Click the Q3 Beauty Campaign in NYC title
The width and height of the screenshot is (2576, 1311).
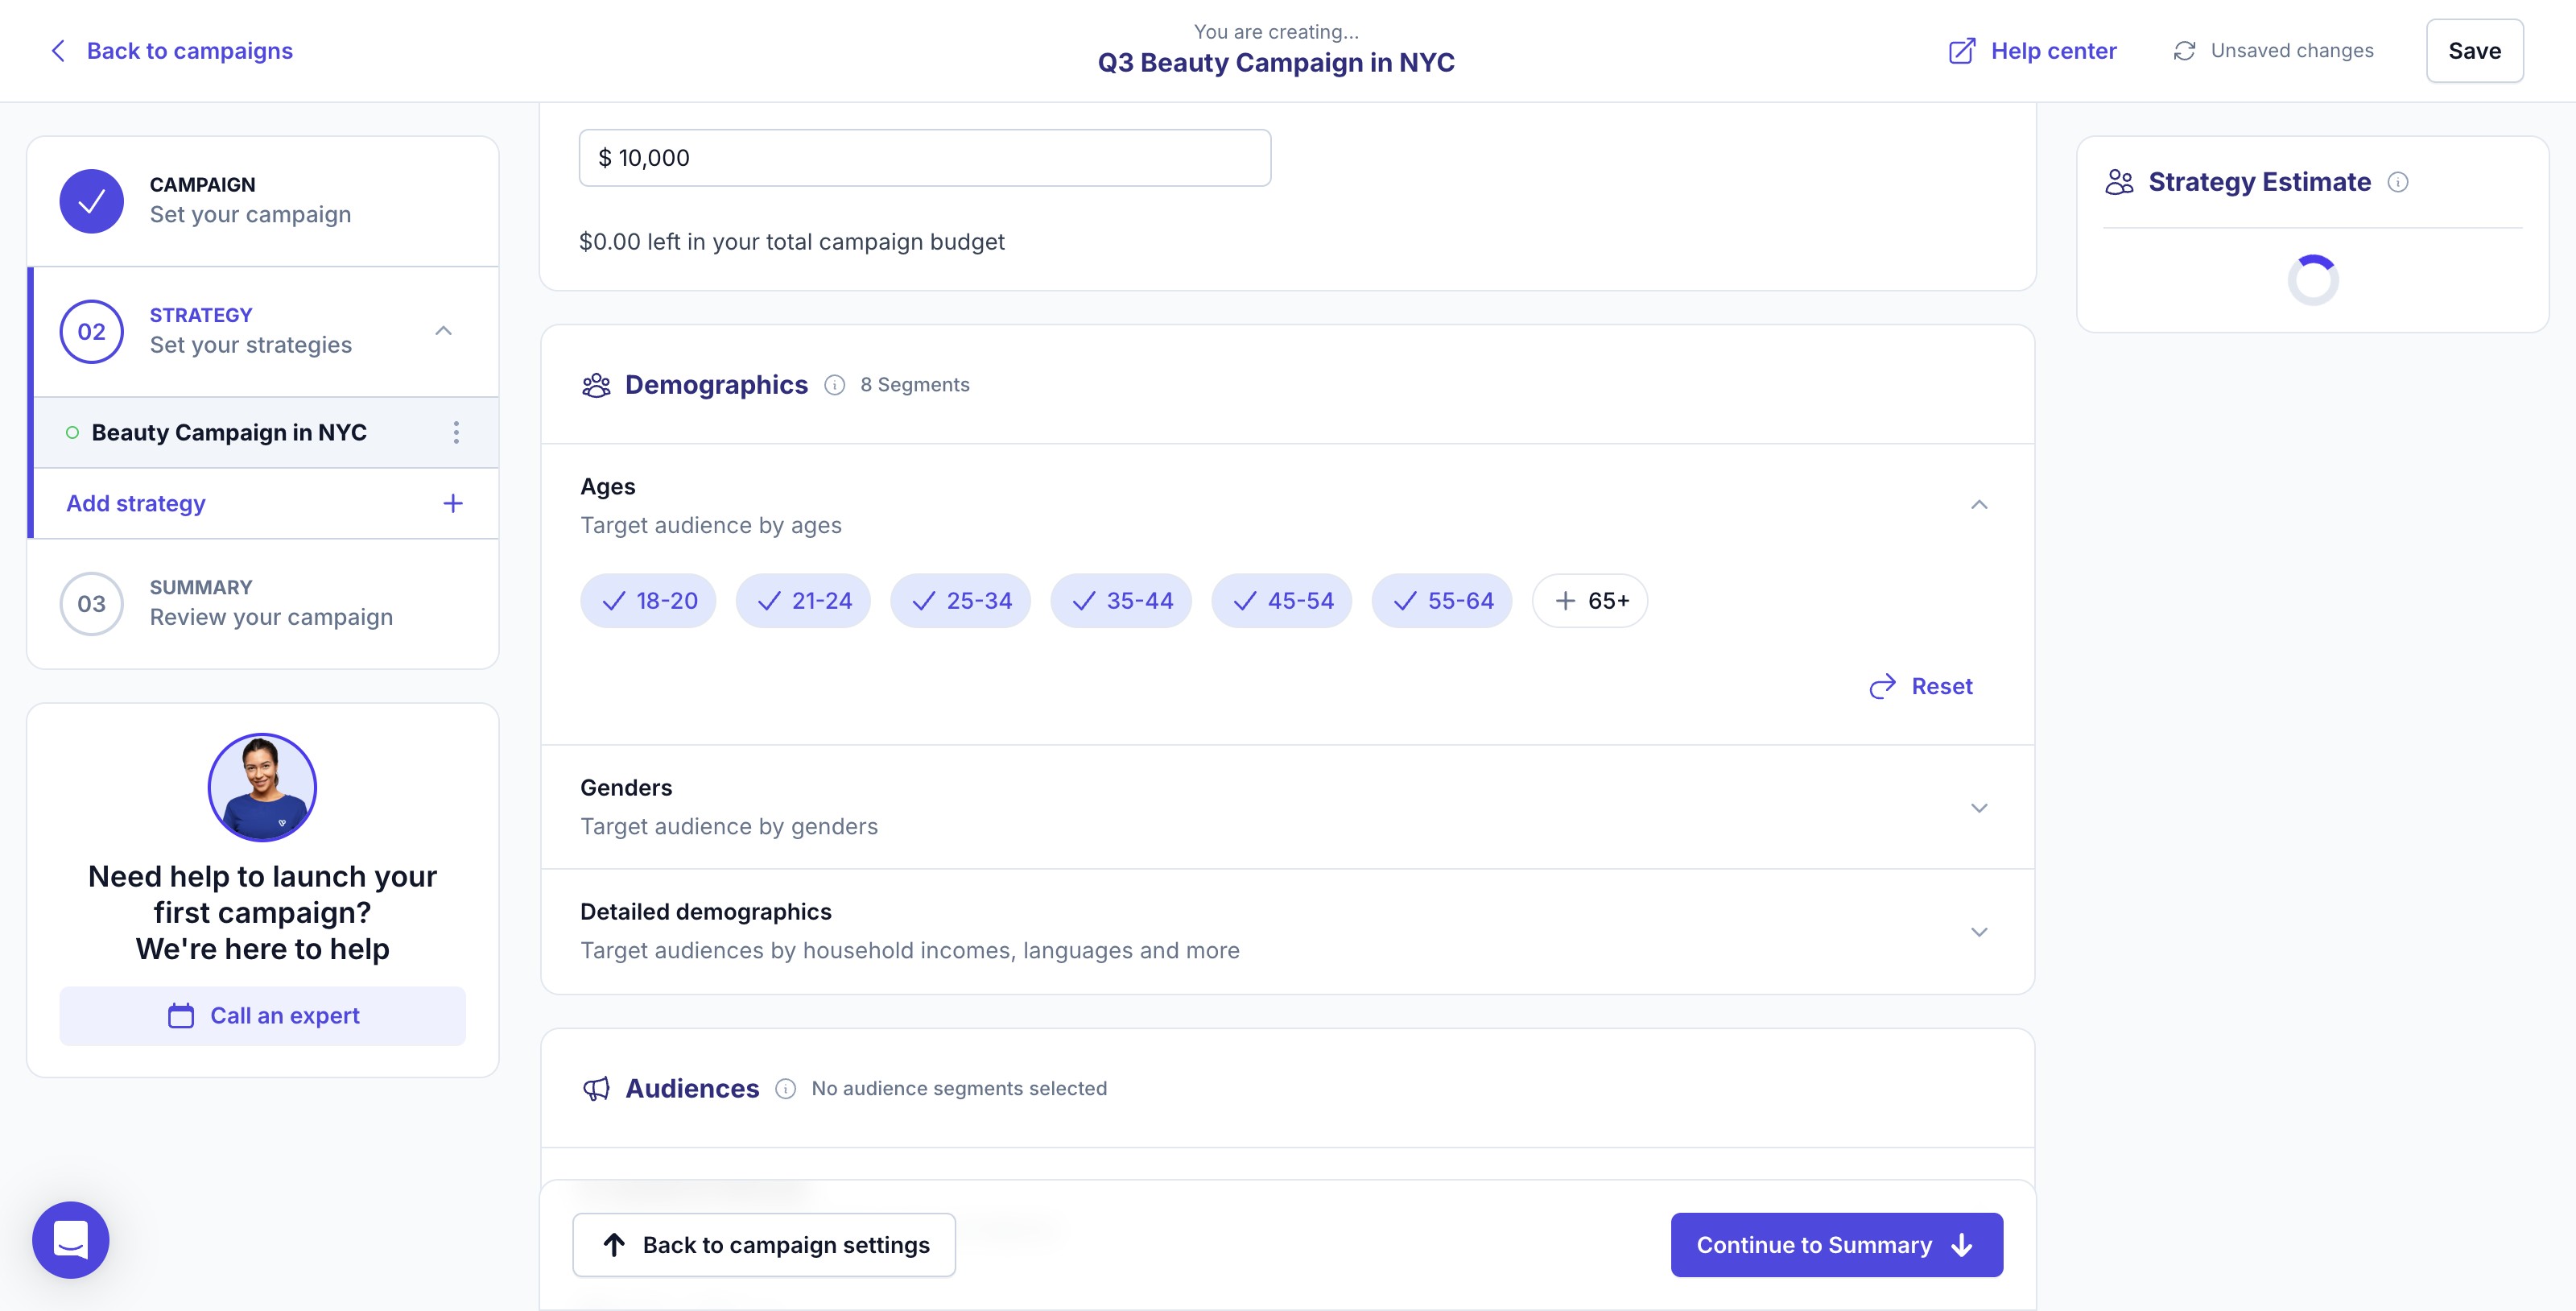(x=1276, y=63)
